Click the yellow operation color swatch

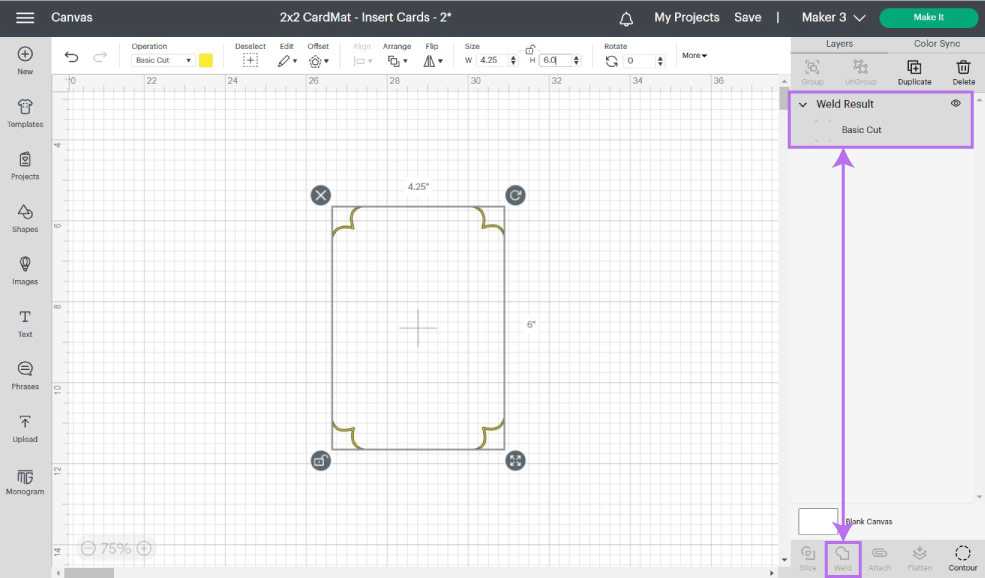(x=206, y=60)
